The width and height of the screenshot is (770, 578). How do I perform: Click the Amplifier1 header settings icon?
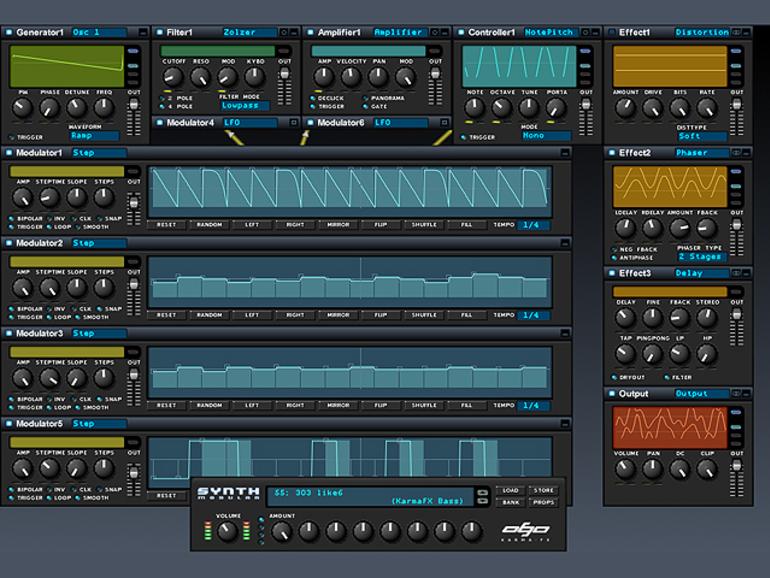point(435,32)
